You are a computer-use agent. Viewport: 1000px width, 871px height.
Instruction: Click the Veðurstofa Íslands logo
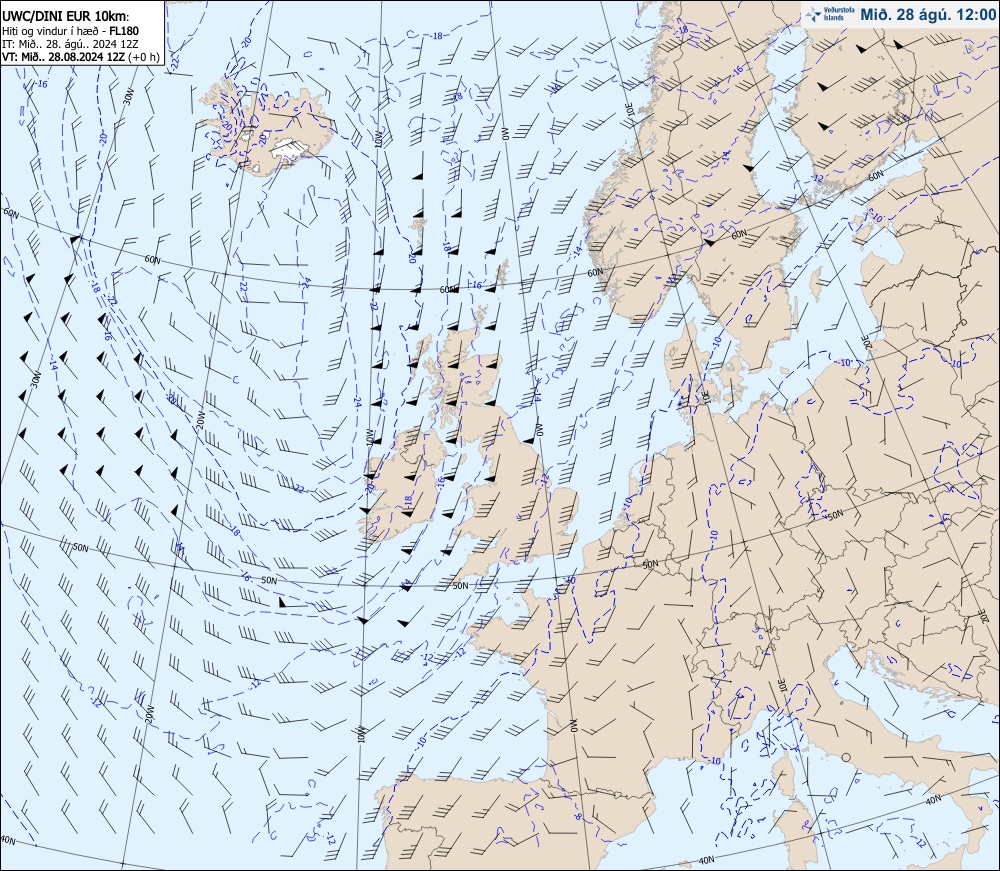830,14
